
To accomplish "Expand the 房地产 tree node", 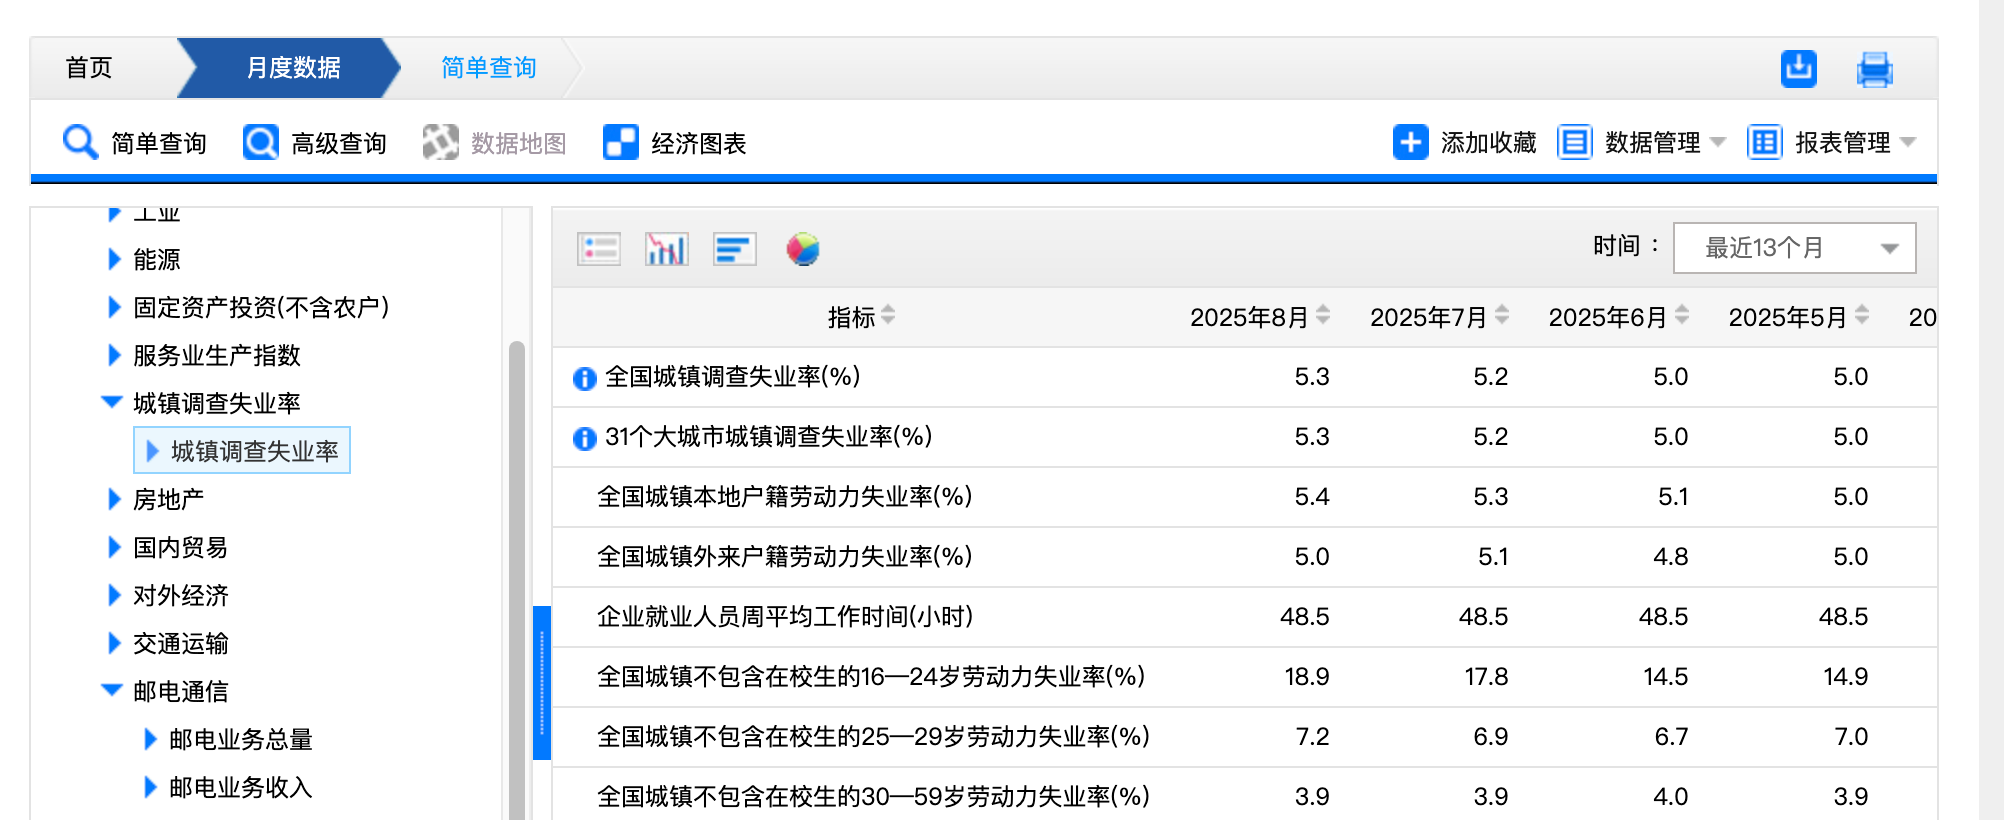I will pyautogui.click(x=114, y=499).
